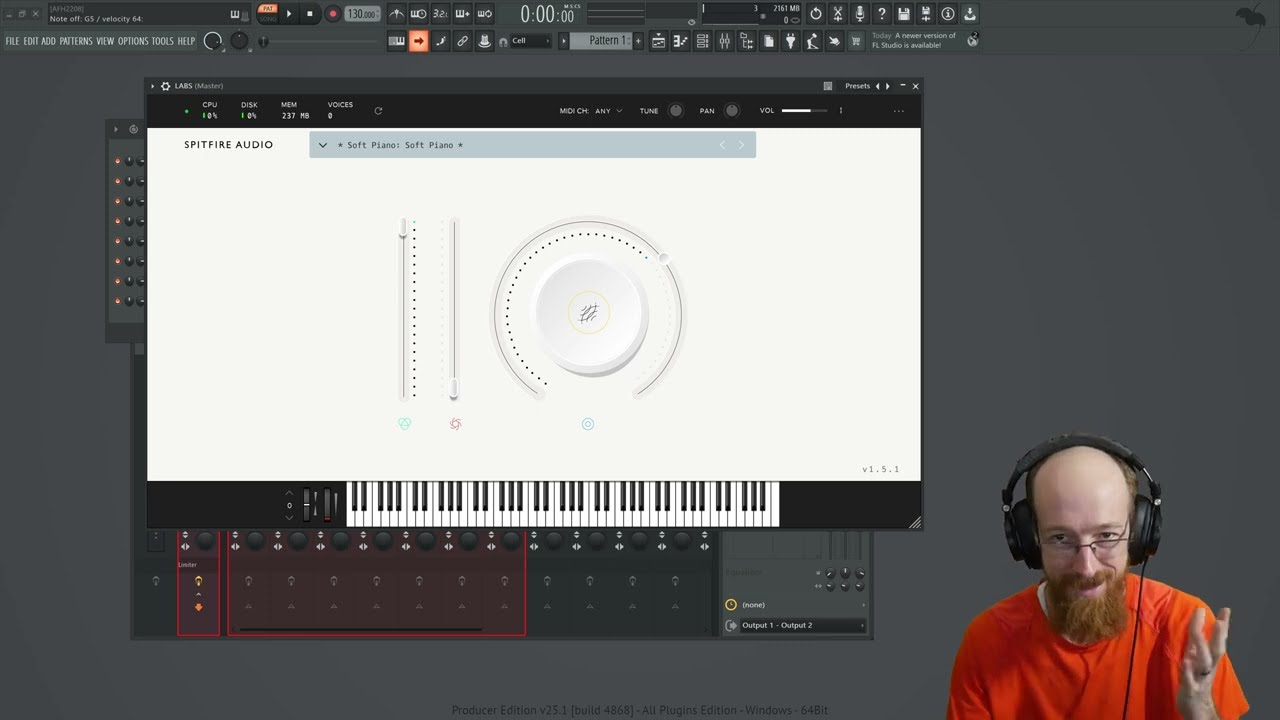Viewport: 1280px width, 720px height.
Task: Click the microphone one-click recording icon
Action: 860,14
